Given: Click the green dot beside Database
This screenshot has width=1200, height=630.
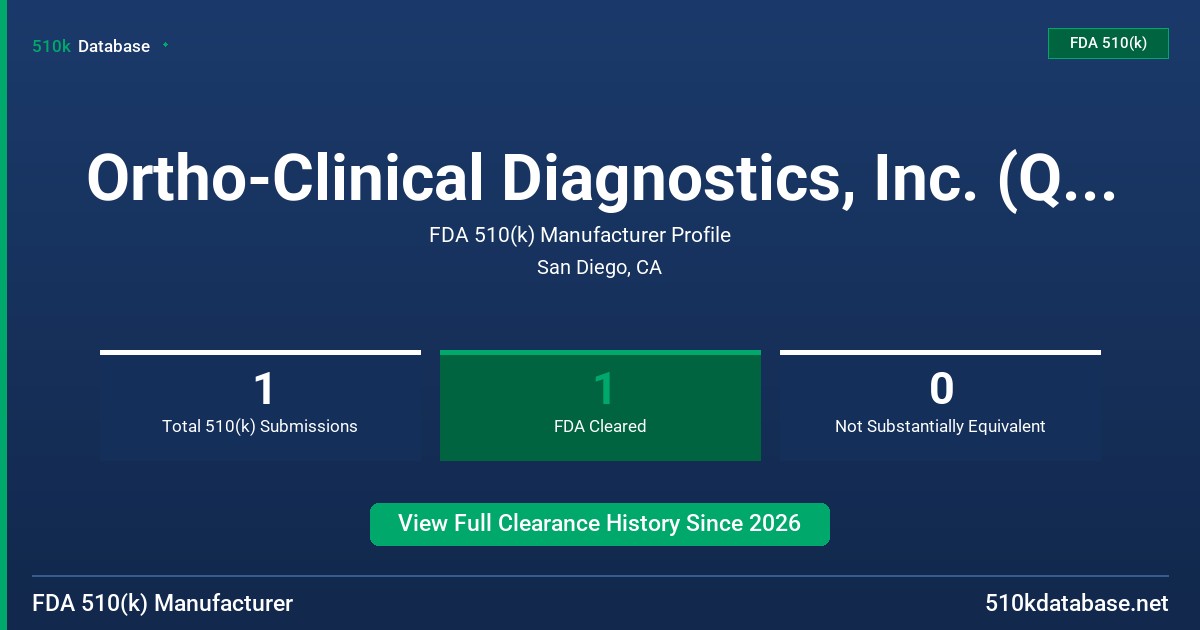Looking at the screenshot, I should click(165, 45).
